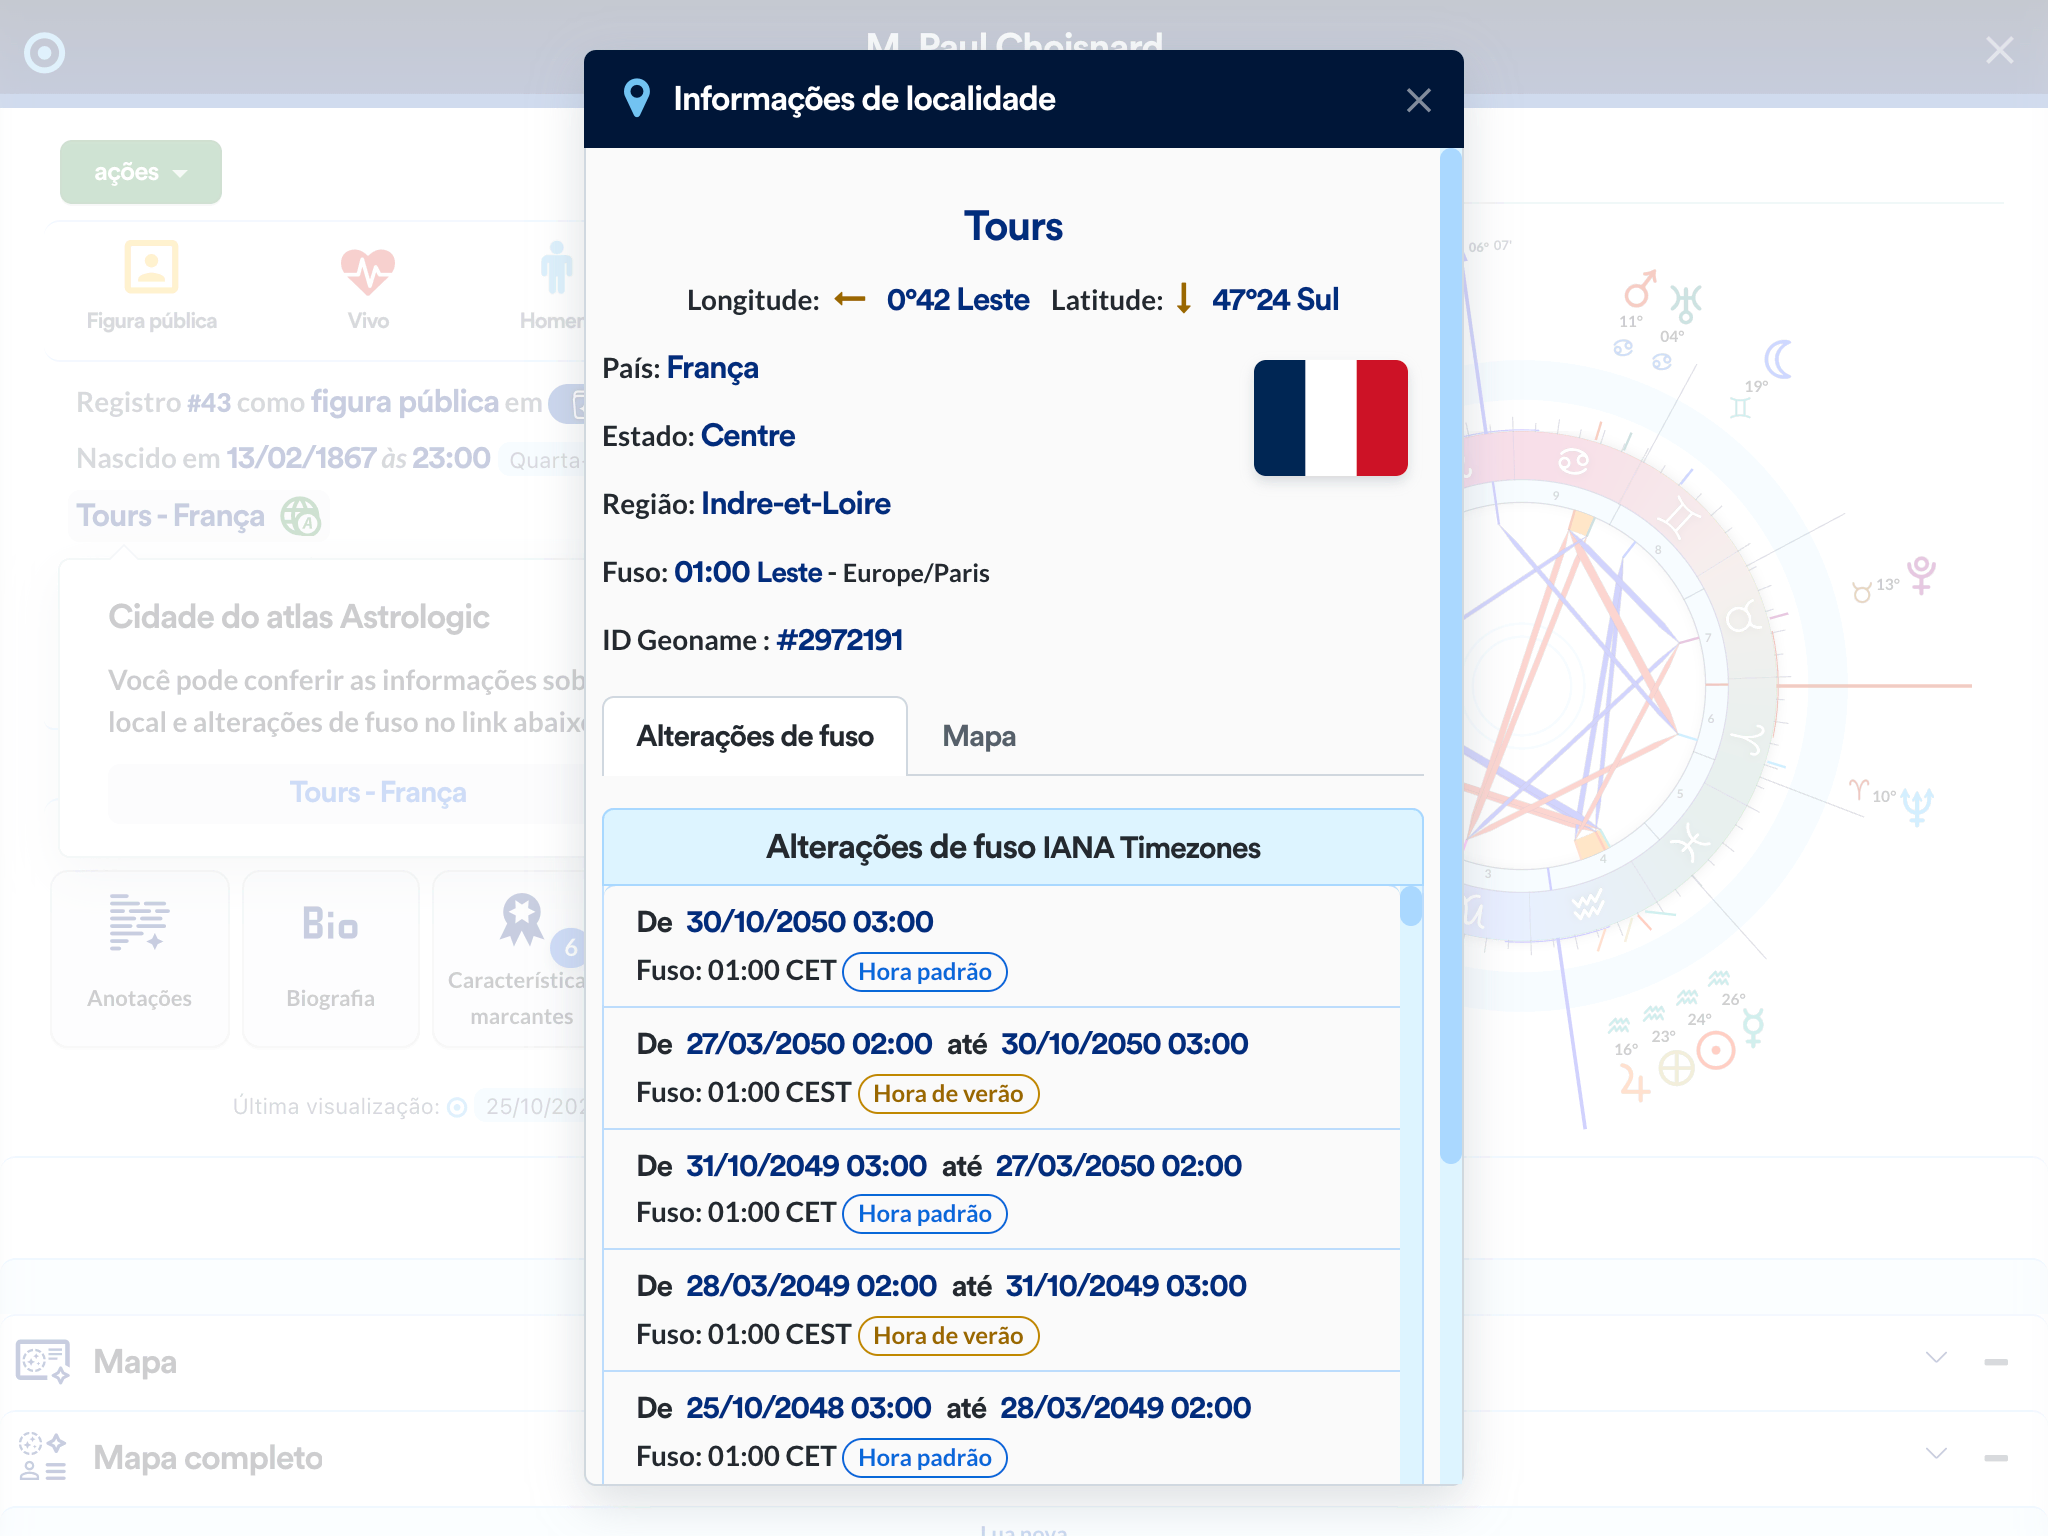Click the Figura pública icon
The width and height of the screenshot is (2048, 1536).
coord(151,266)
